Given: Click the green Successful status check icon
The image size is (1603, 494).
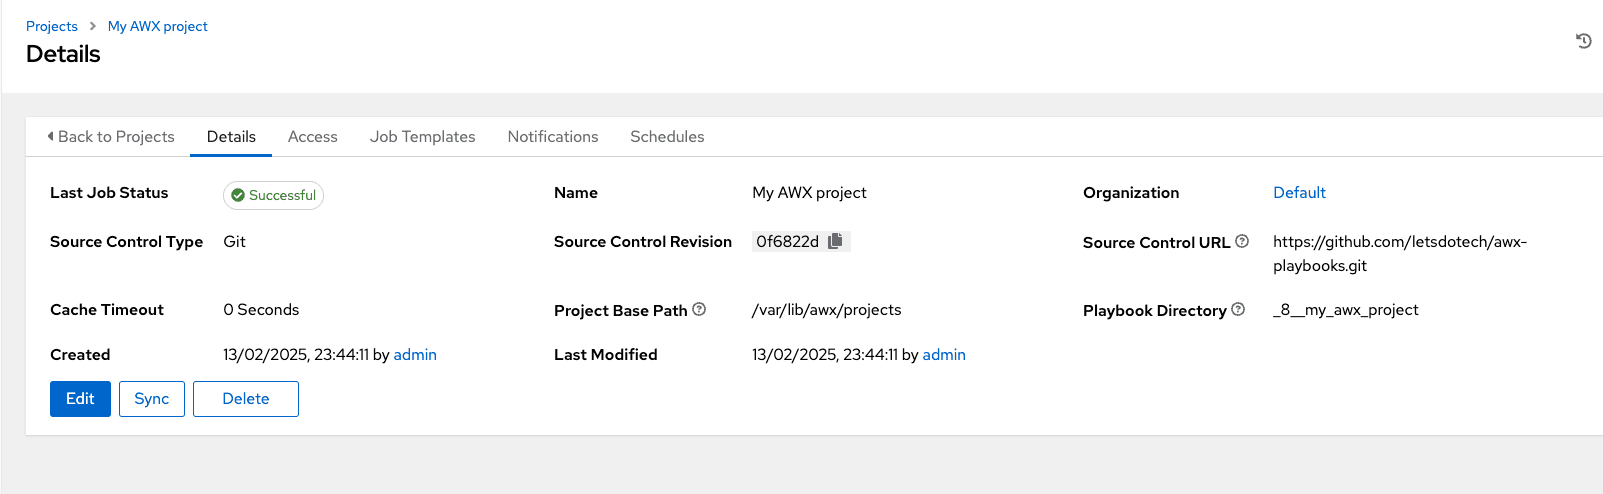Looking at the screenshot, I should (x=238, y=195).
